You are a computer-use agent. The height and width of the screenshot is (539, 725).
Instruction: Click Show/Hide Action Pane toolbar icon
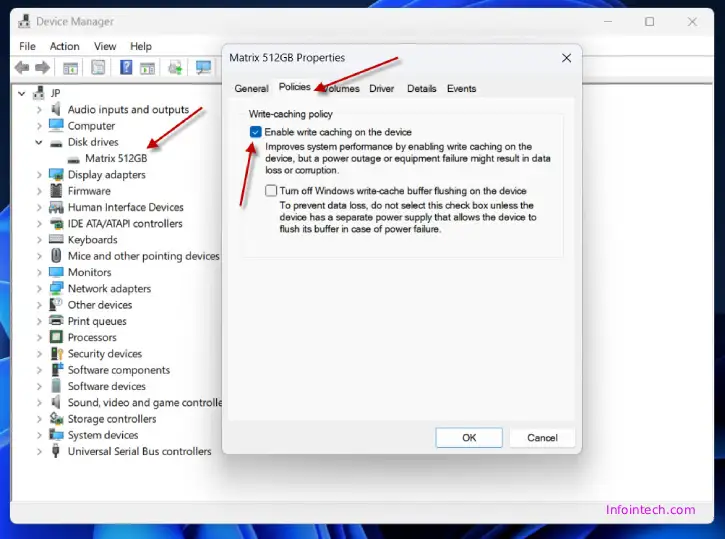tap(147, 68)
